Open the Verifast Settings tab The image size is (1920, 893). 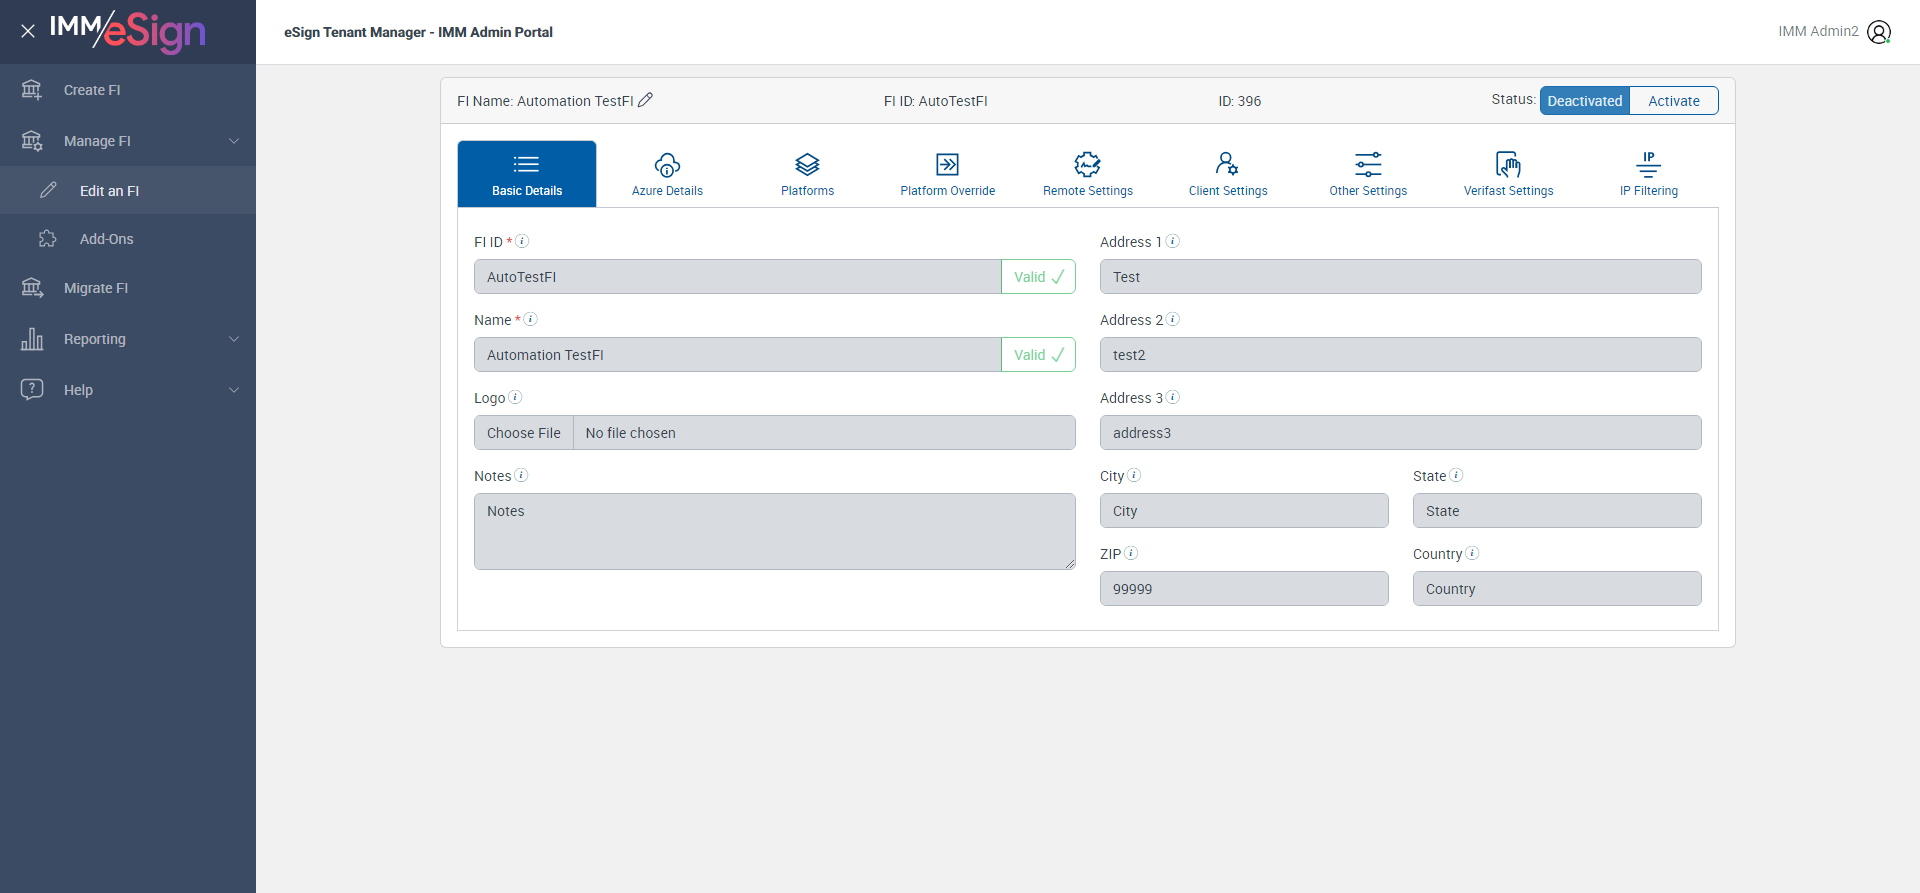pos(1508,174)
